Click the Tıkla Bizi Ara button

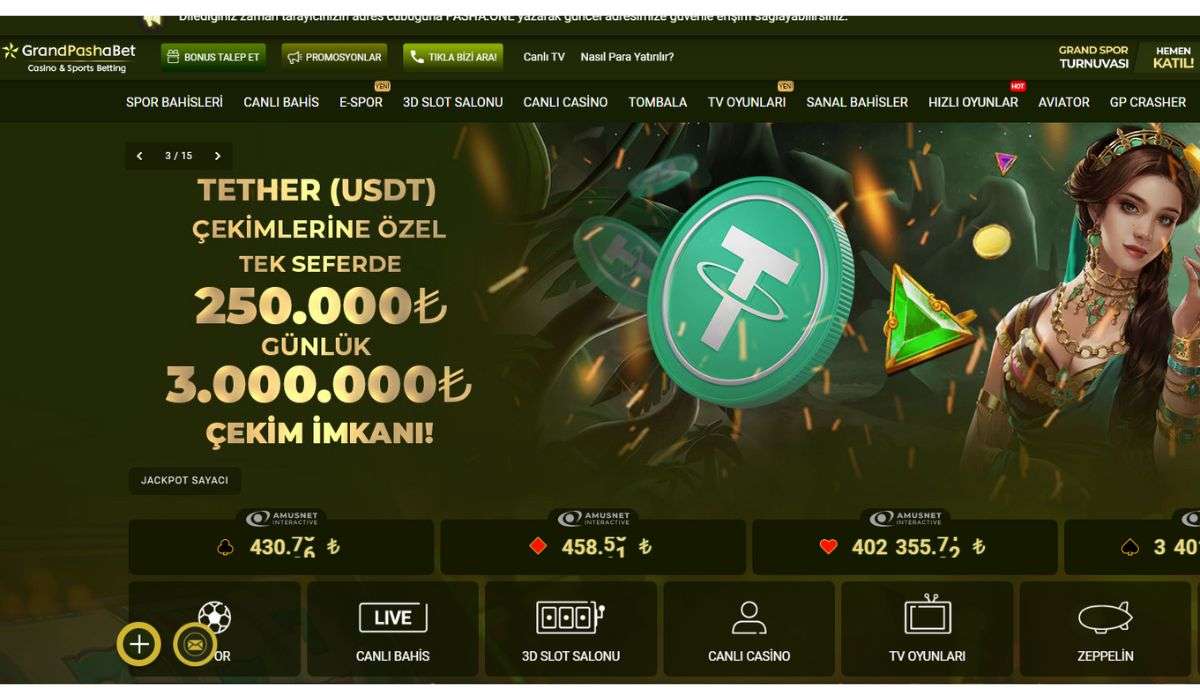click(453, 57)
